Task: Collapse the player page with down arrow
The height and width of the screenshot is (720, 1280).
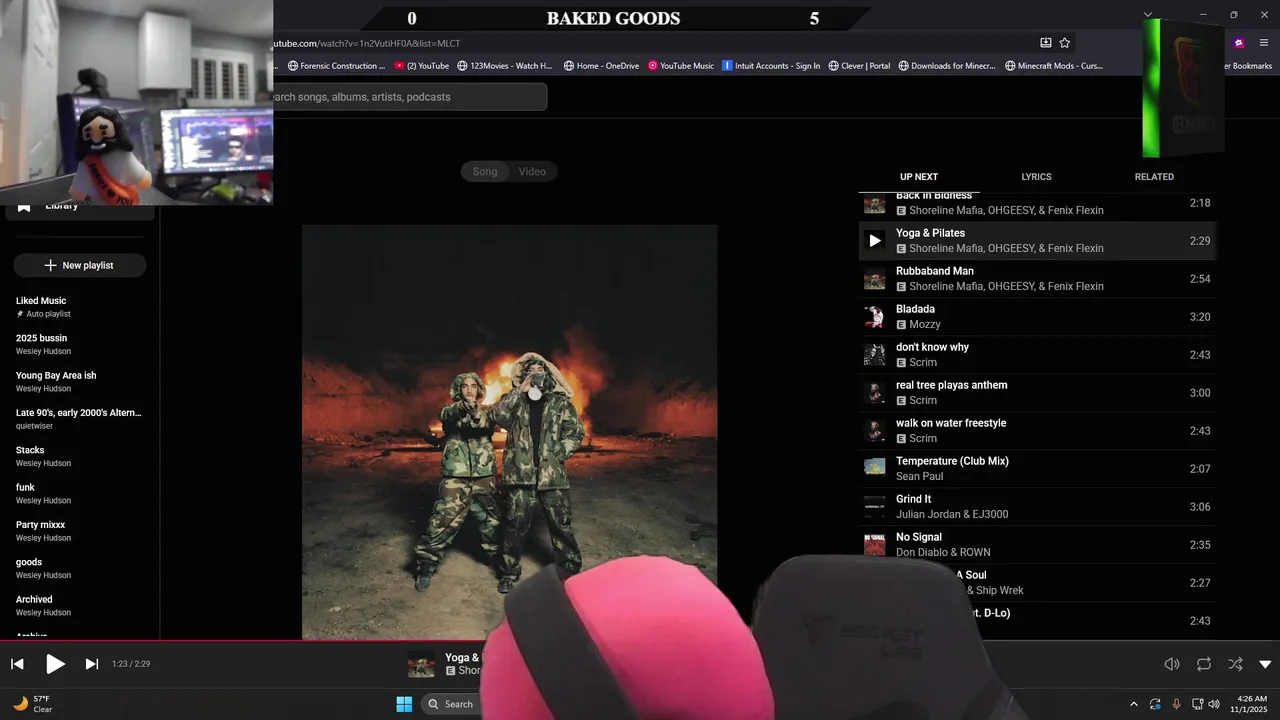Action: click(1265, 664)
